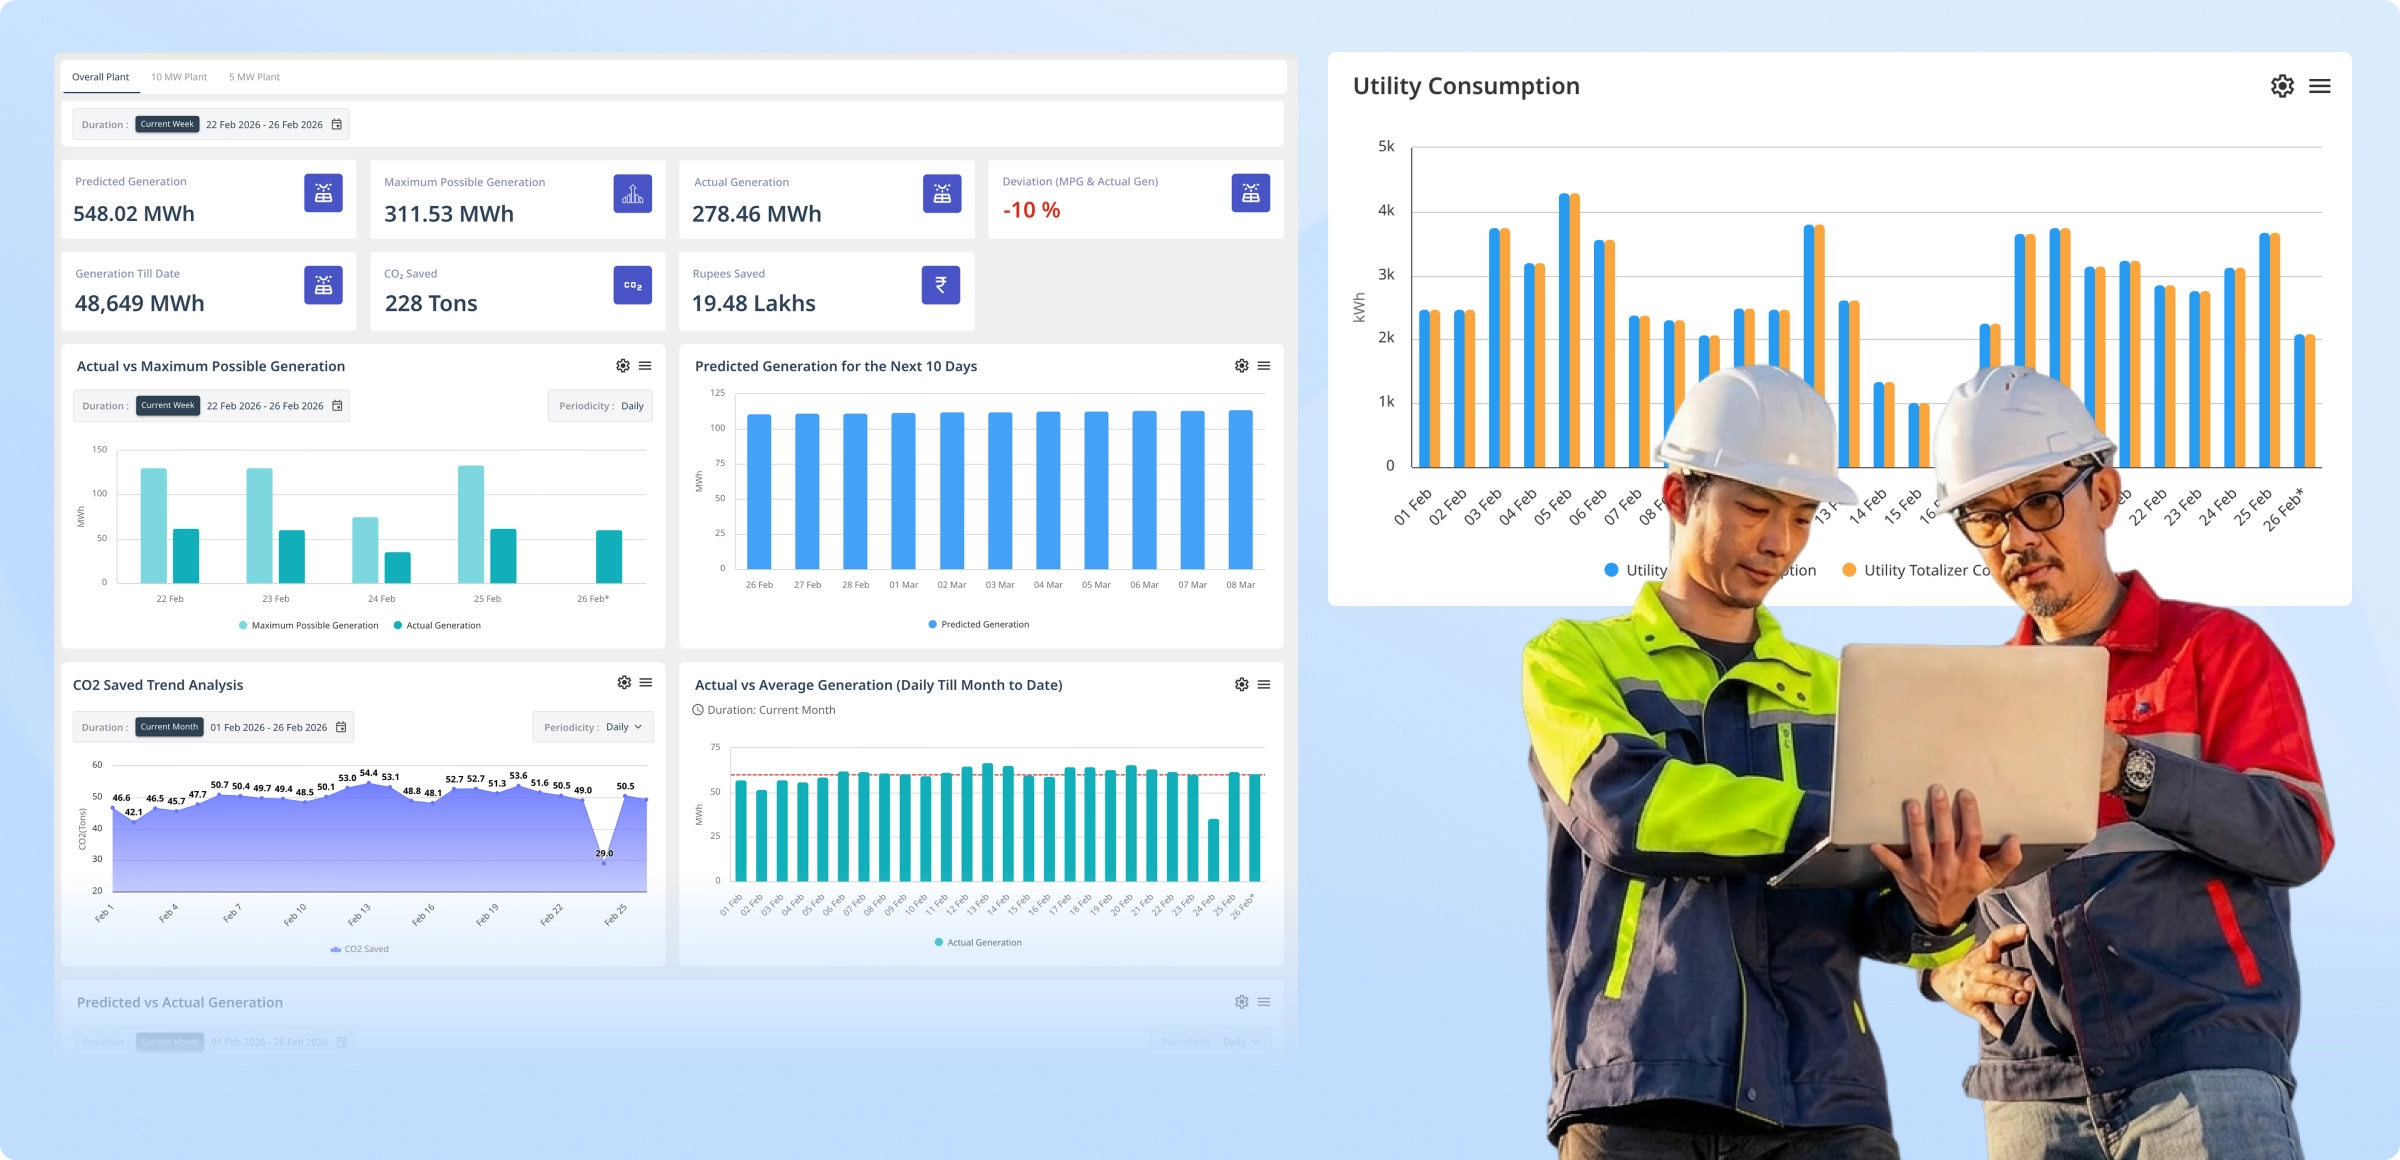Click Current Month button in CO2 panel
The image size is (2400, 1160).
(169, 727)
